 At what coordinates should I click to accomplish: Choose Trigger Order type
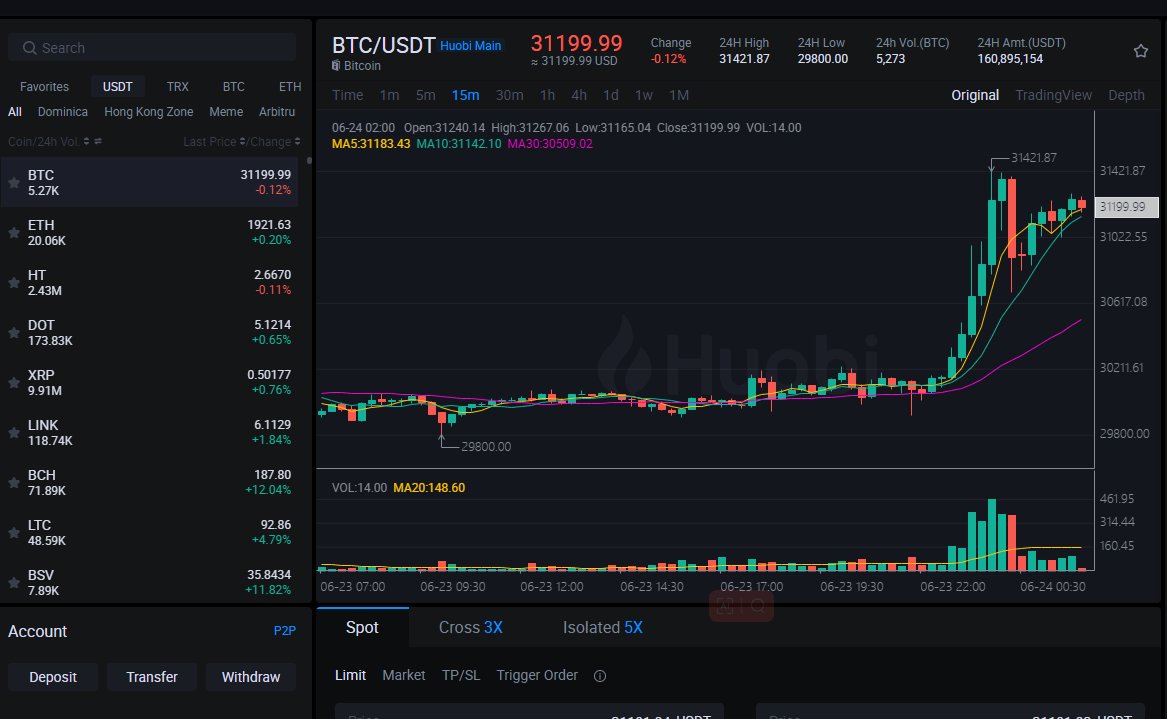pos(537,675)
